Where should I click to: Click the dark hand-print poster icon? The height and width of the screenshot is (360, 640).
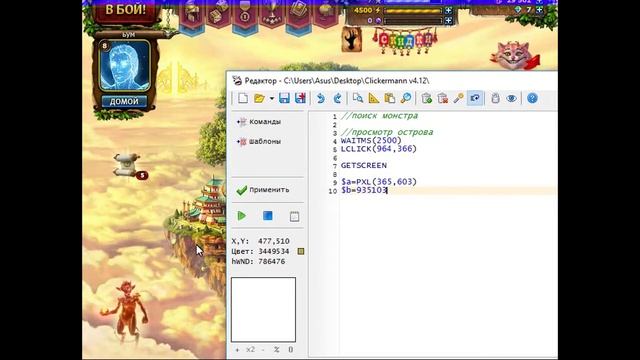(351, 40)
